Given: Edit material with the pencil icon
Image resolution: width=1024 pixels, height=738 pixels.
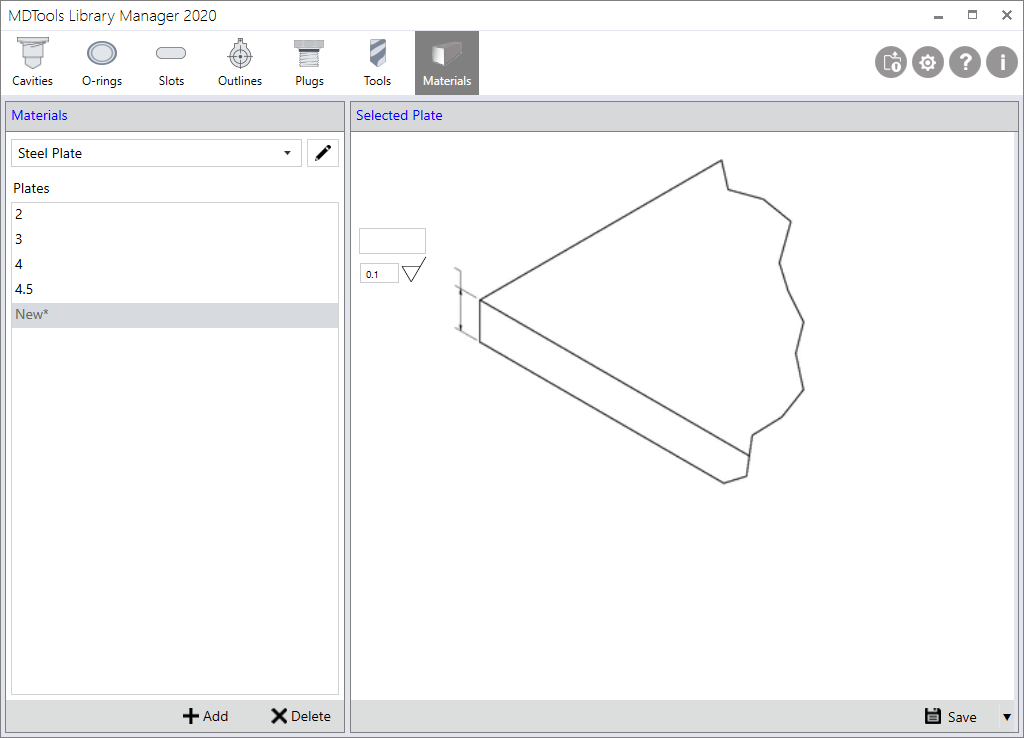Looking at the screenshot, I should (323, 153).
